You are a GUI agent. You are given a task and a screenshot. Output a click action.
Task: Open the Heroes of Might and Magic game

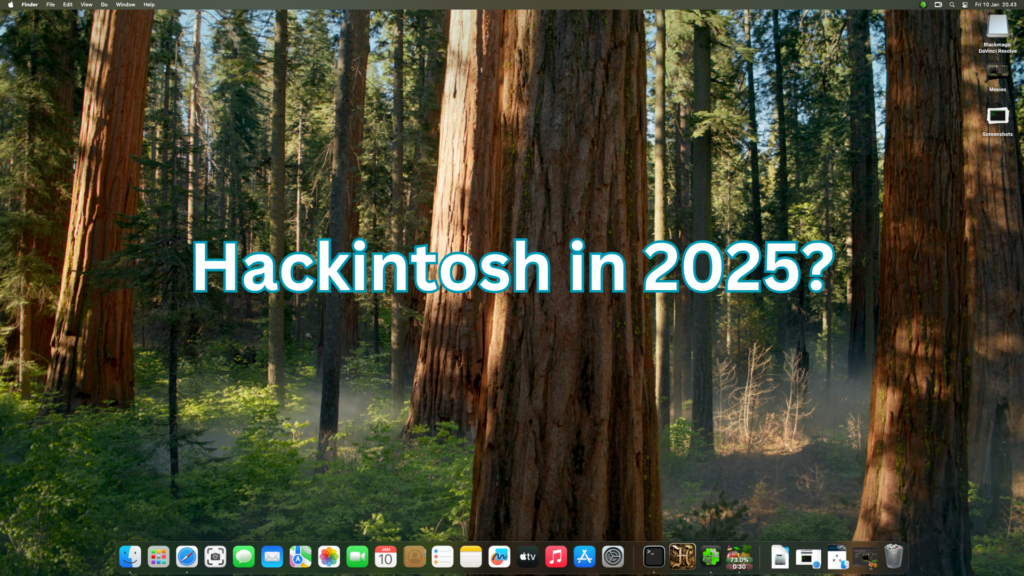(x=683, y=558)
